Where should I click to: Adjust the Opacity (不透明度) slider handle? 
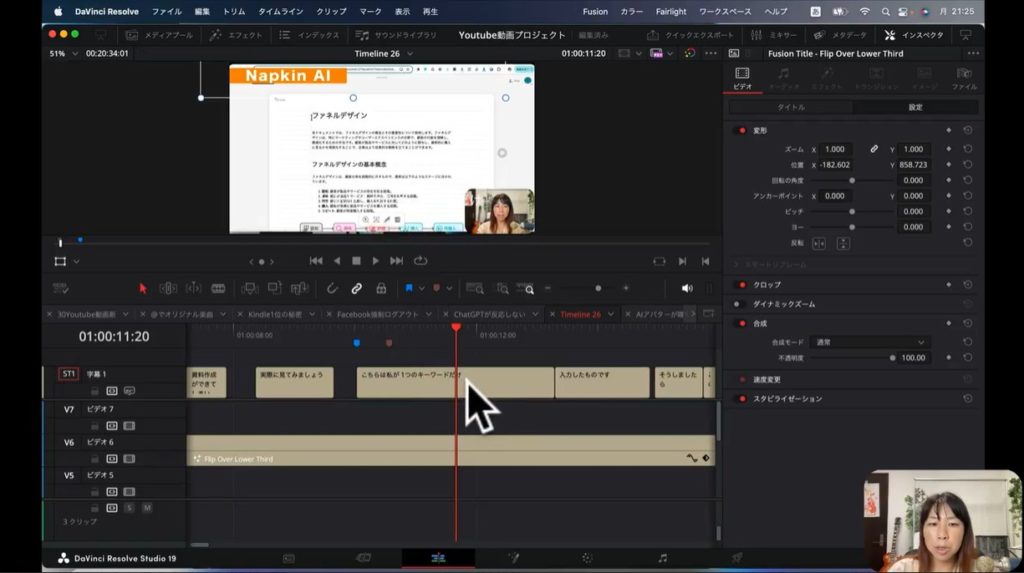coord(892,357)
